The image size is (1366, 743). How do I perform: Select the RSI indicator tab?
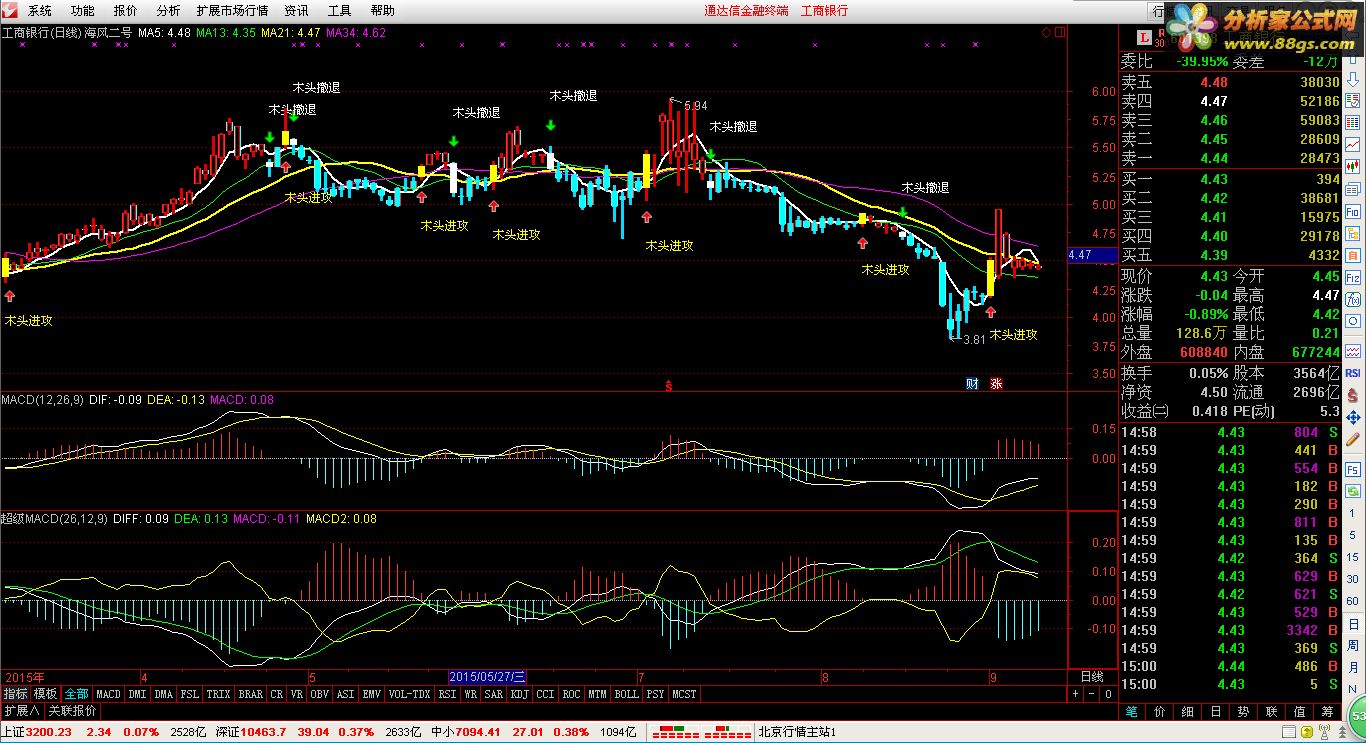pyautogui.click(x=447, y=693)
